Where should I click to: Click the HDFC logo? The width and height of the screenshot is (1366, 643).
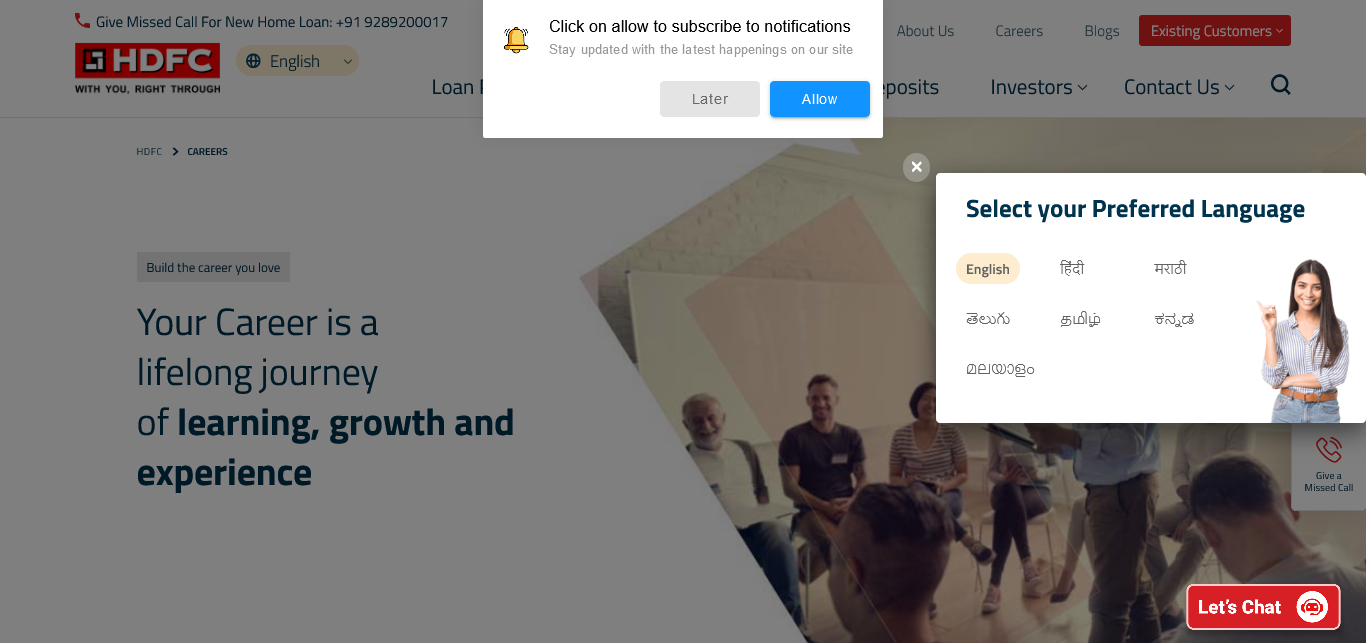147,69
